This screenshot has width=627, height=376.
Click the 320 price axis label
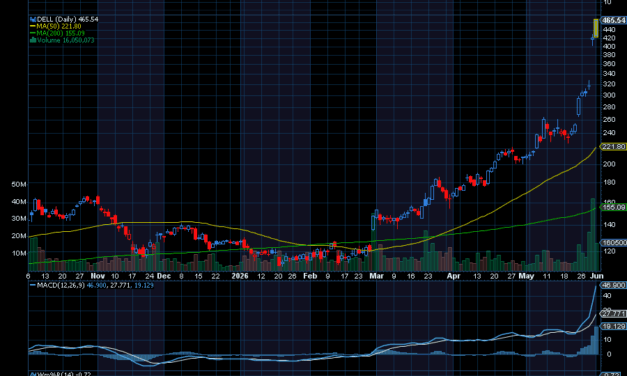pos(609,84)
